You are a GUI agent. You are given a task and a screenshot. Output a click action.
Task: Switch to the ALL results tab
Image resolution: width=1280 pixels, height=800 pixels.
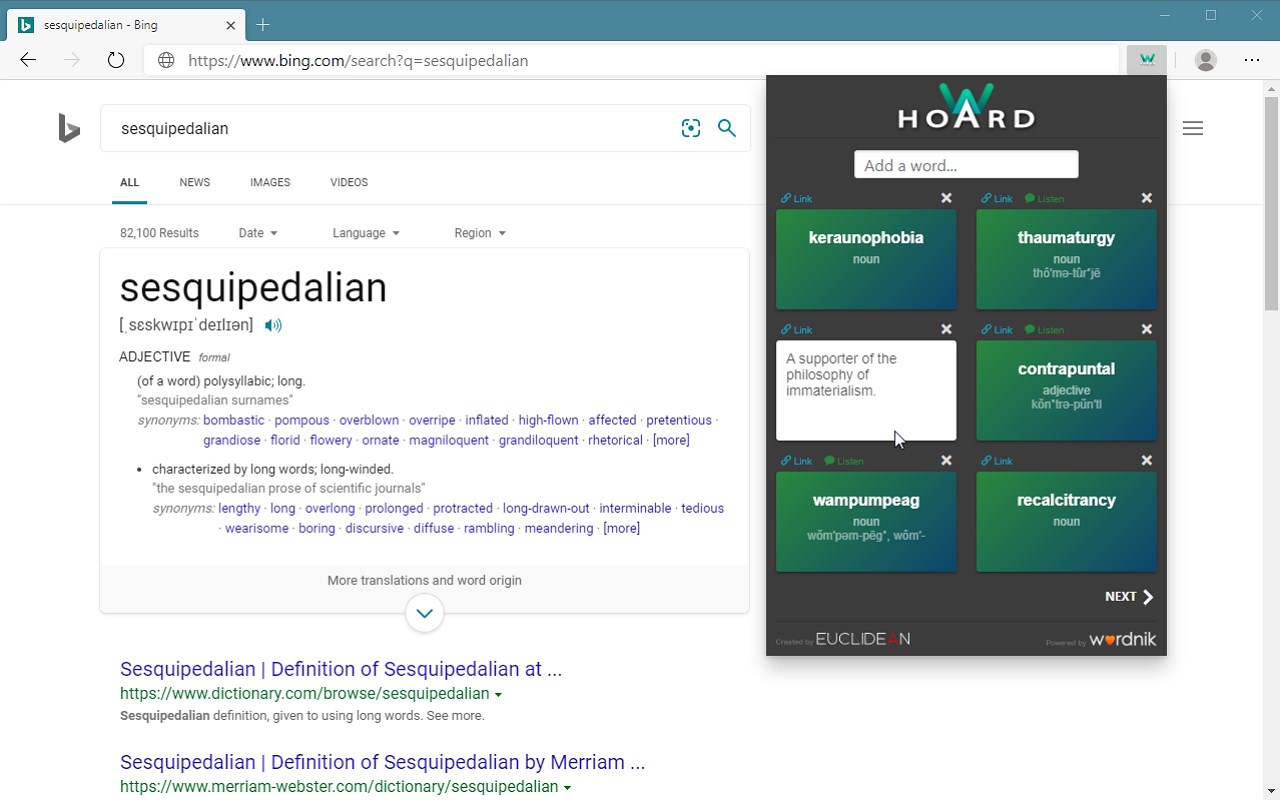click(130, 183)
